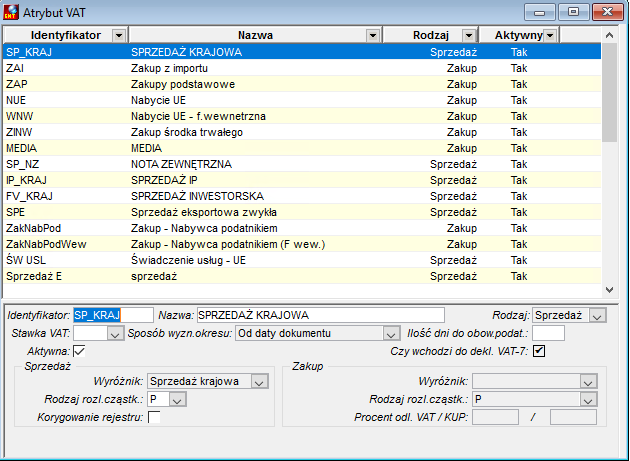Viewport: 630px width, 461px height.
Task: Open the Rodzaj column filter dropdown
Action: click(469, 35)
